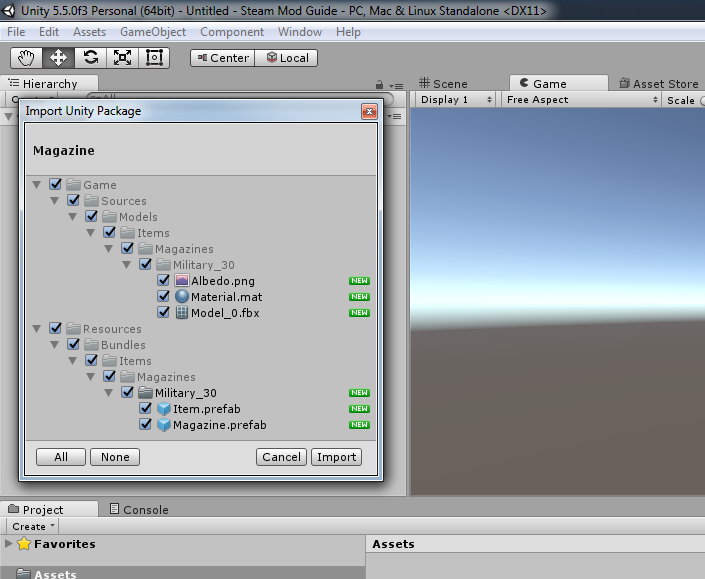Click the Game folder icon
Viewport: 705px width, 579px height.
coord(73,184)
